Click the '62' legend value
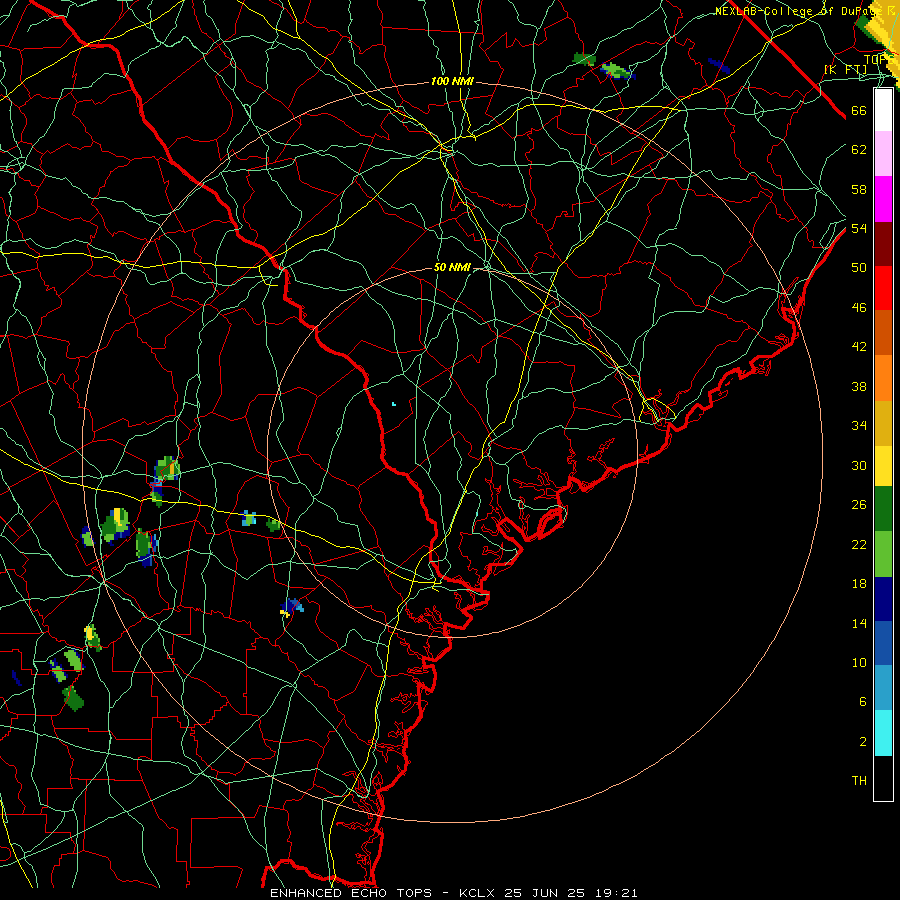 click(x=859, y=150)
